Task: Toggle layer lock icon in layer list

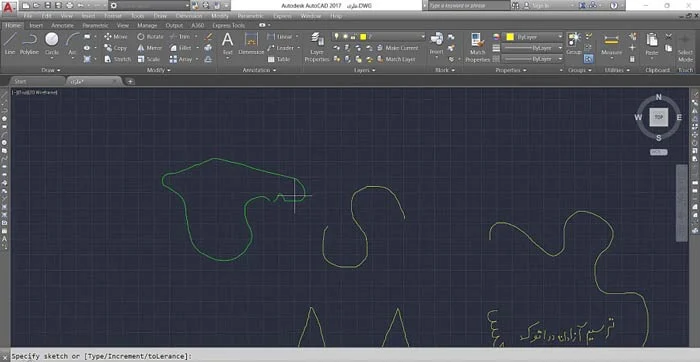Action: 353,37
